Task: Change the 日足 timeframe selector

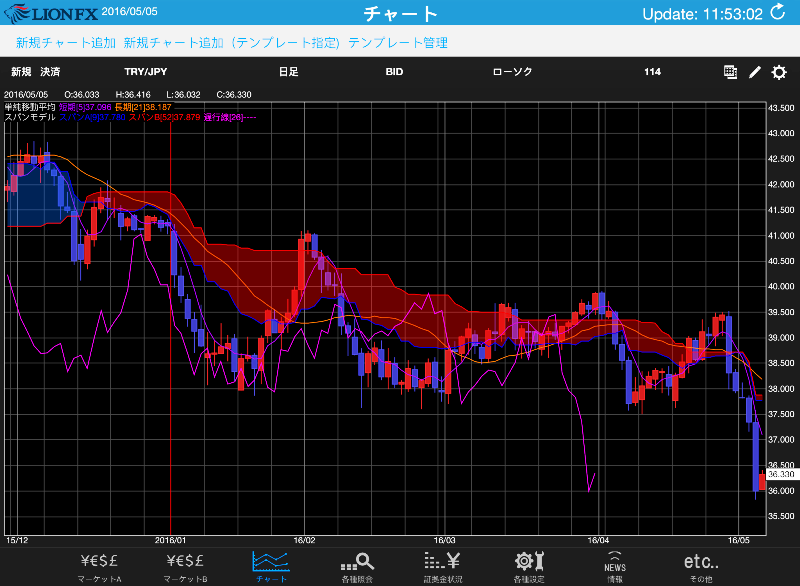Action: [289, 72]
